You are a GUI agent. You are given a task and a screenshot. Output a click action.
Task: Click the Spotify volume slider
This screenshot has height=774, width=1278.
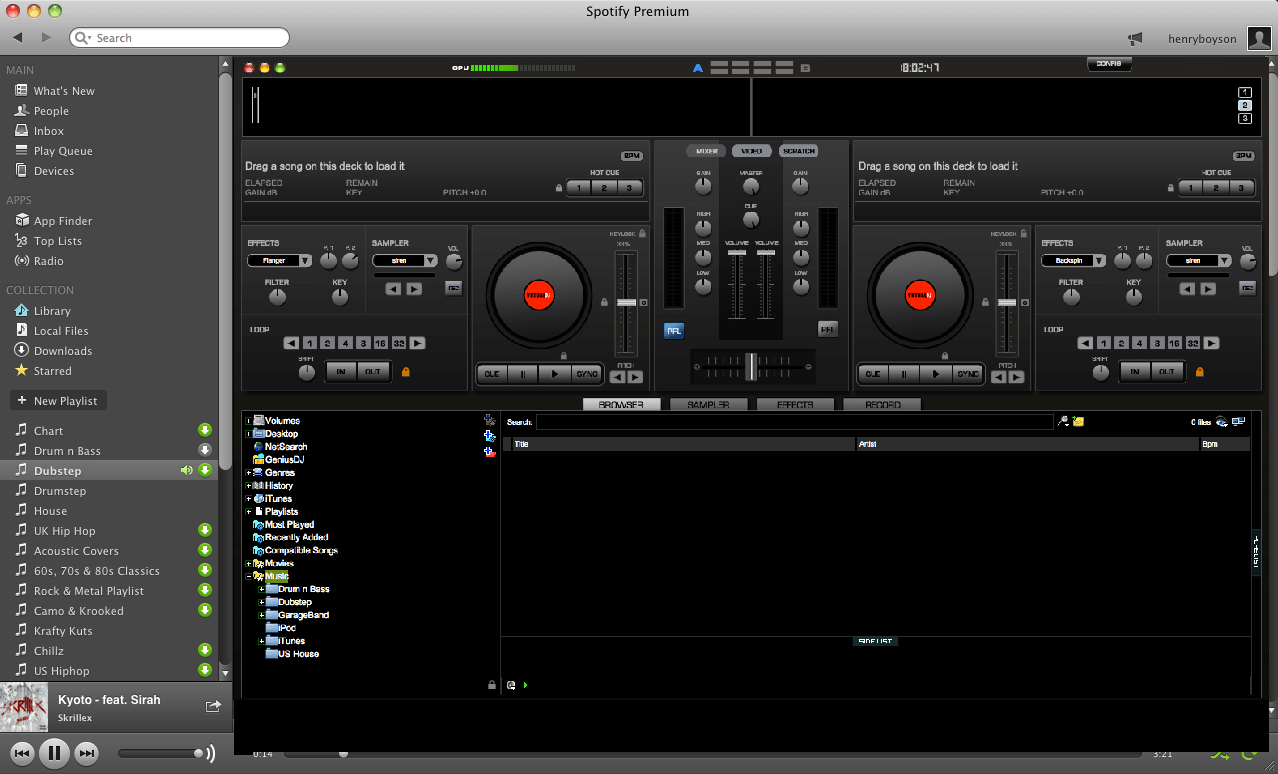[160, 753]
